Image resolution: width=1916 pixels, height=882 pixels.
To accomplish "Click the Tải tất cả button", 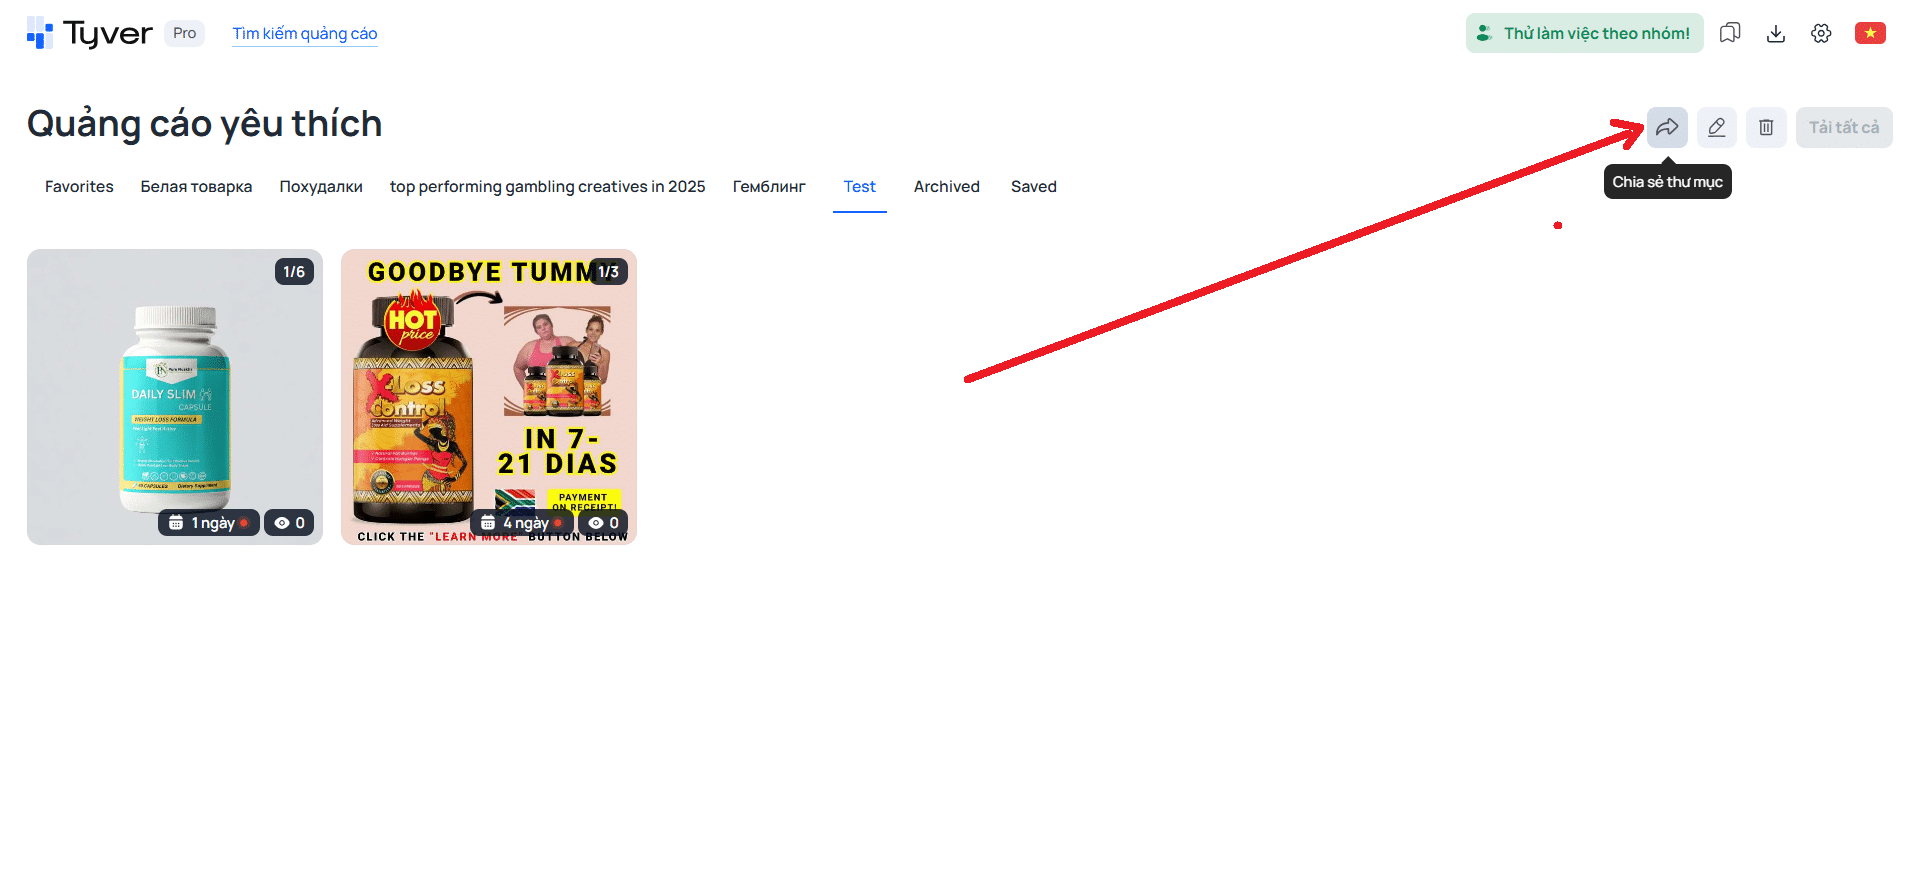I will click(1844, 127).
